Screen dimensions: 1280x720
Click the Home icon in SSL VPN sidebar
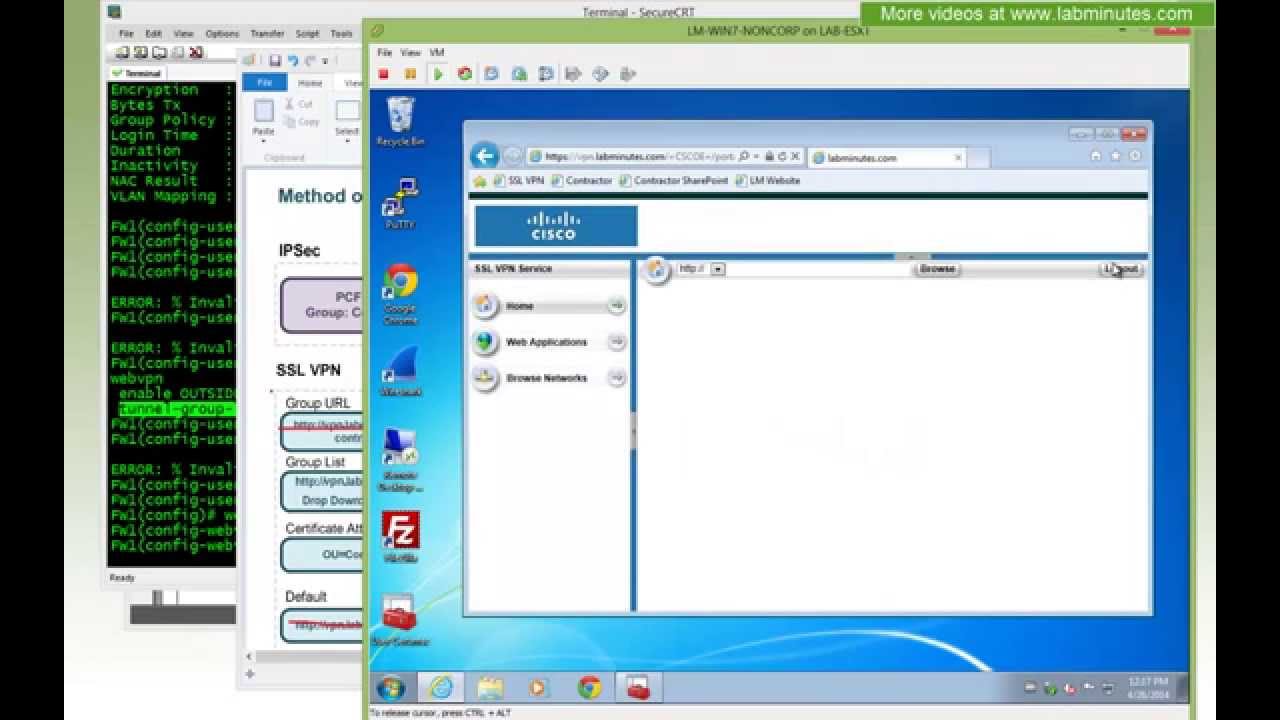click(485, 305)
